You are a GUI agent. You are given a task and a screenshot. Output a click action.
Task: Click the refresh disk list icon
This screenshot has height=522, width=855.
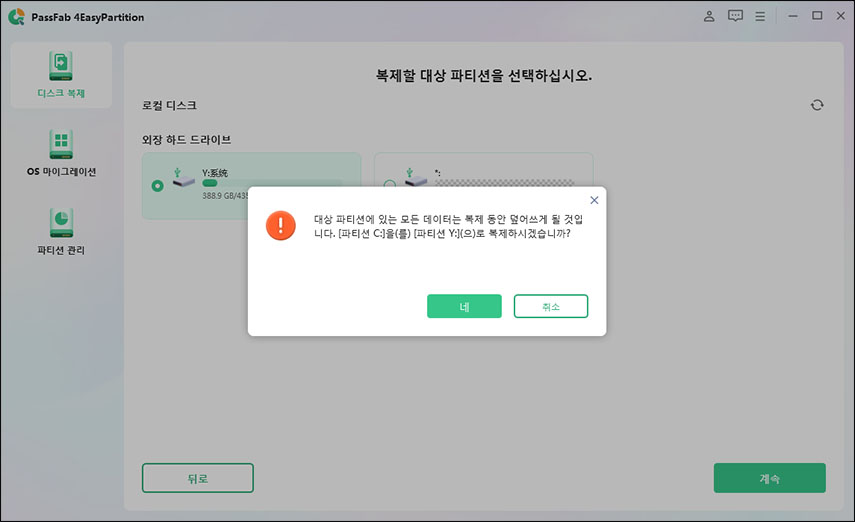tap(817, 105)
